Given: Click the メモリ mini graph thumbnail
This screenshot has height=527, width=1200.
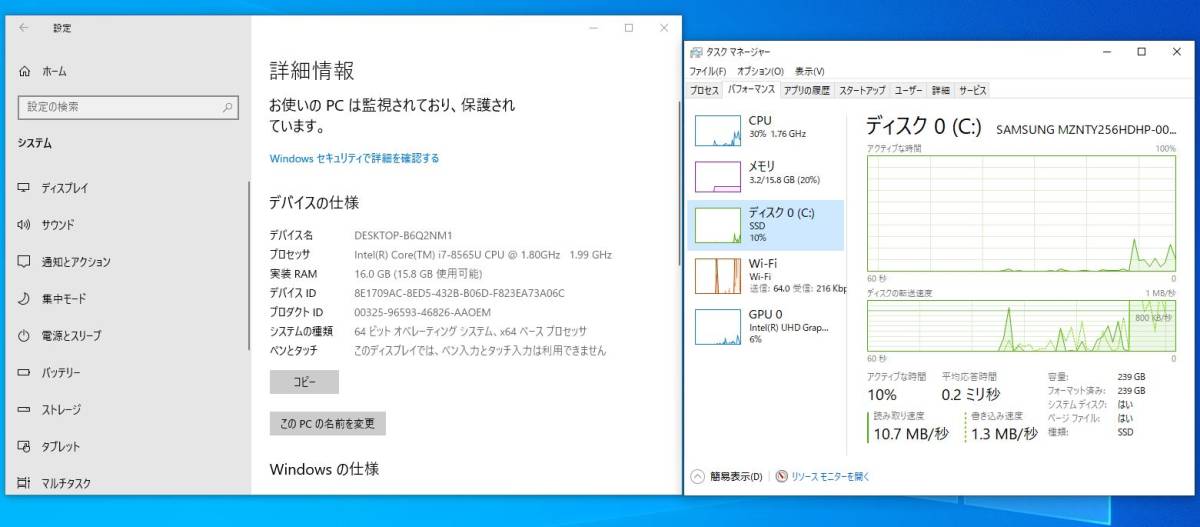Looking at the screenshot, I should tap(716, 177).
